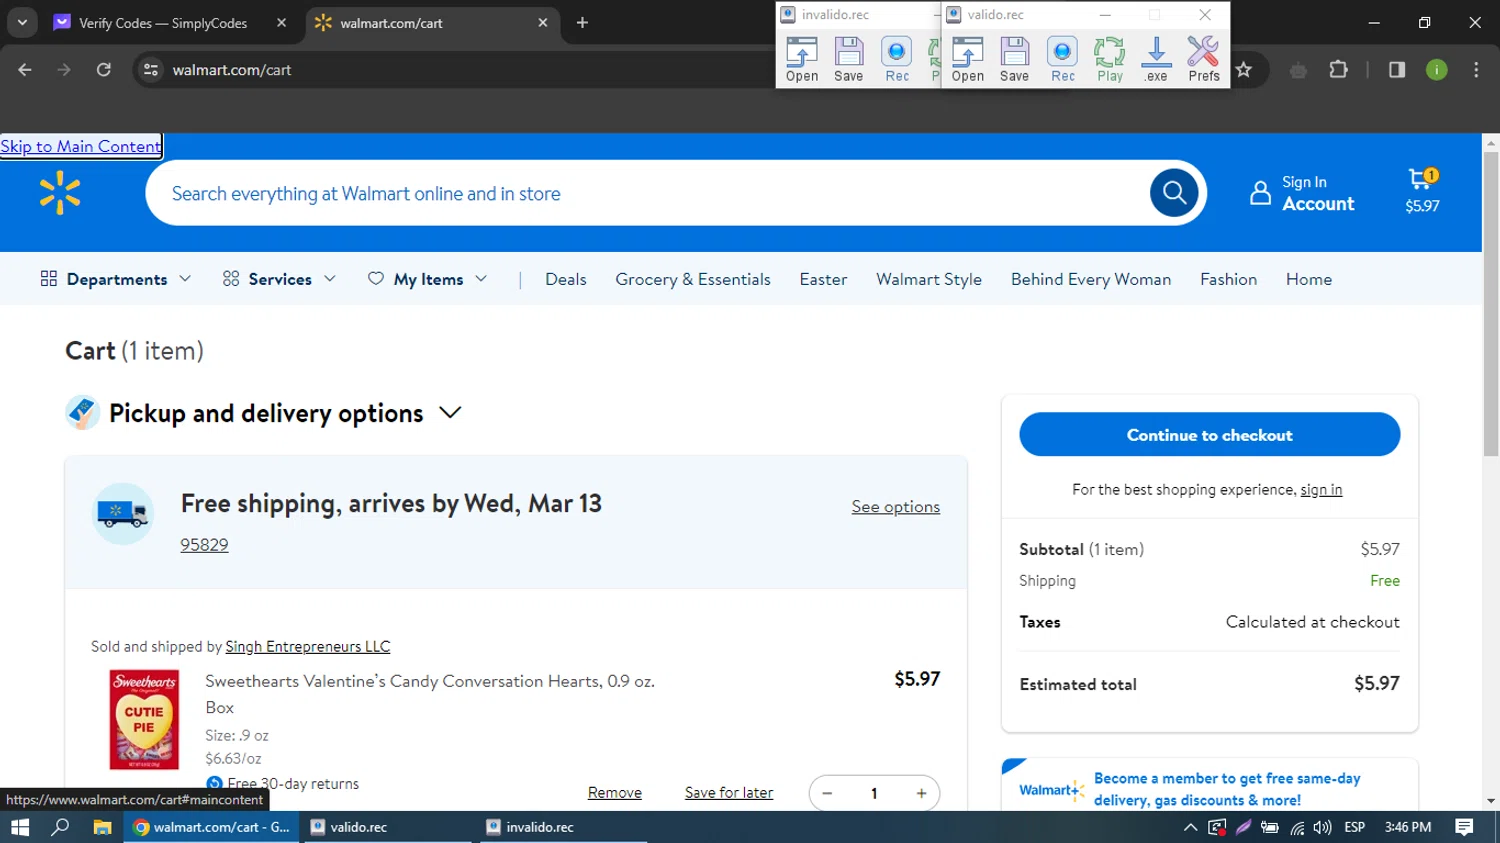Open Chrome profile avatar

1437,70
